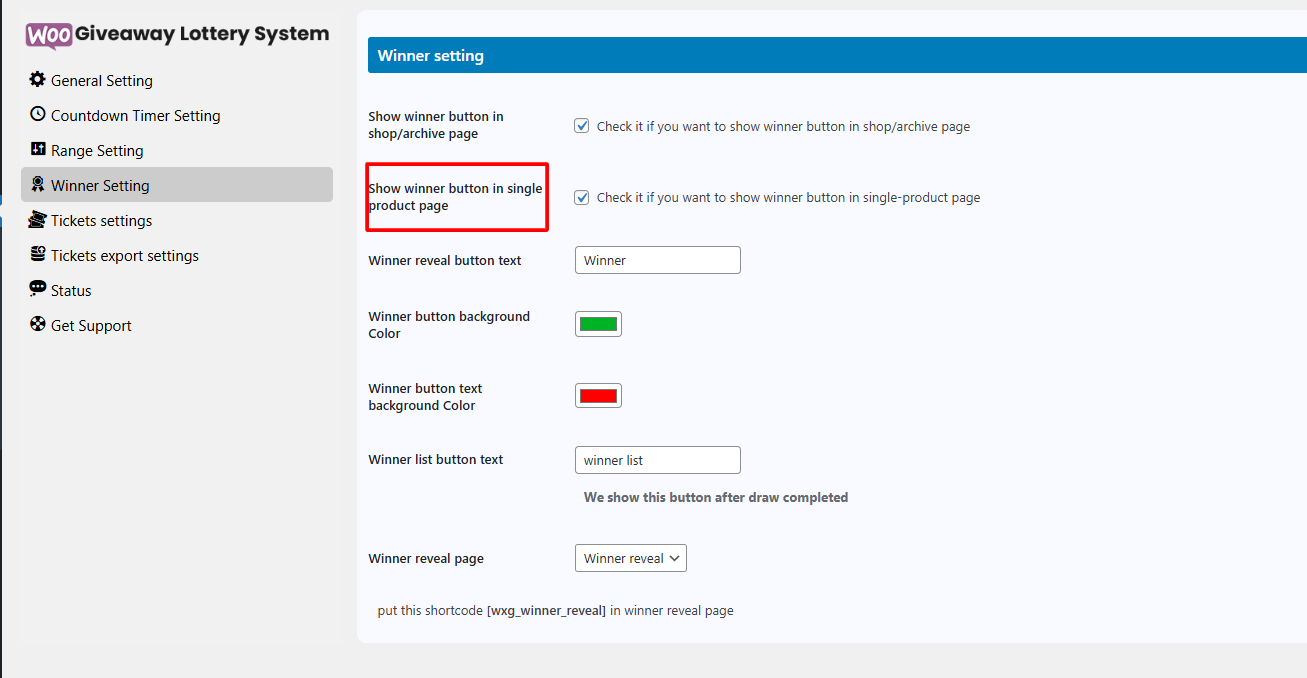
Task: Open the General Setting menu item
Action: [101, 81]
